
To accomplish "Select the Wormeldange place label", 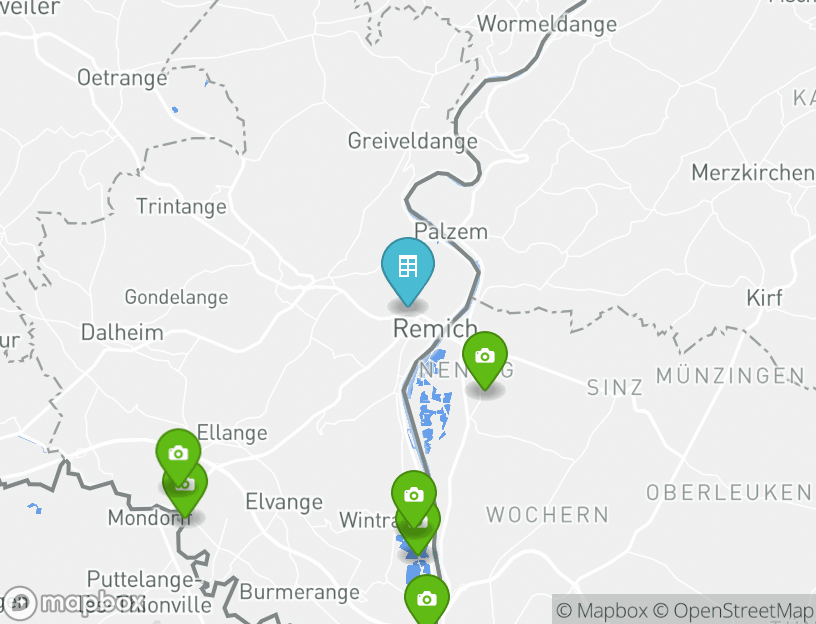I will 547,24.
